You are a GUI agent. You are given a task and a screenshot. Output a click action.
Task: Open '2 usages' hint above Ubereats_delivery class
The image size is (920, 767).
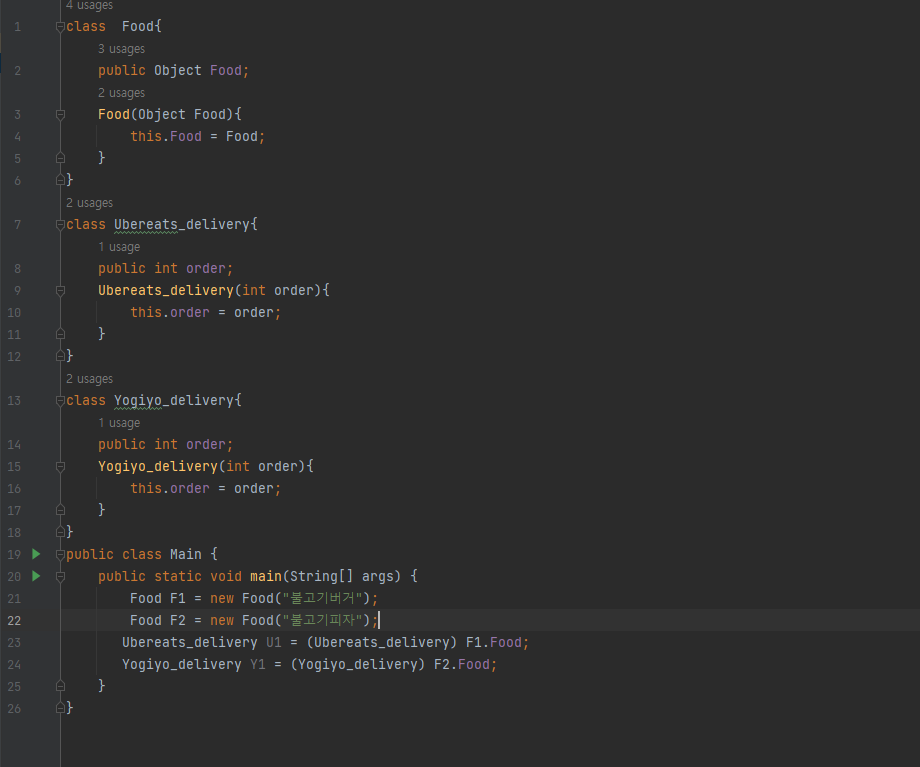pyautogui.click(x=89, y=202)
